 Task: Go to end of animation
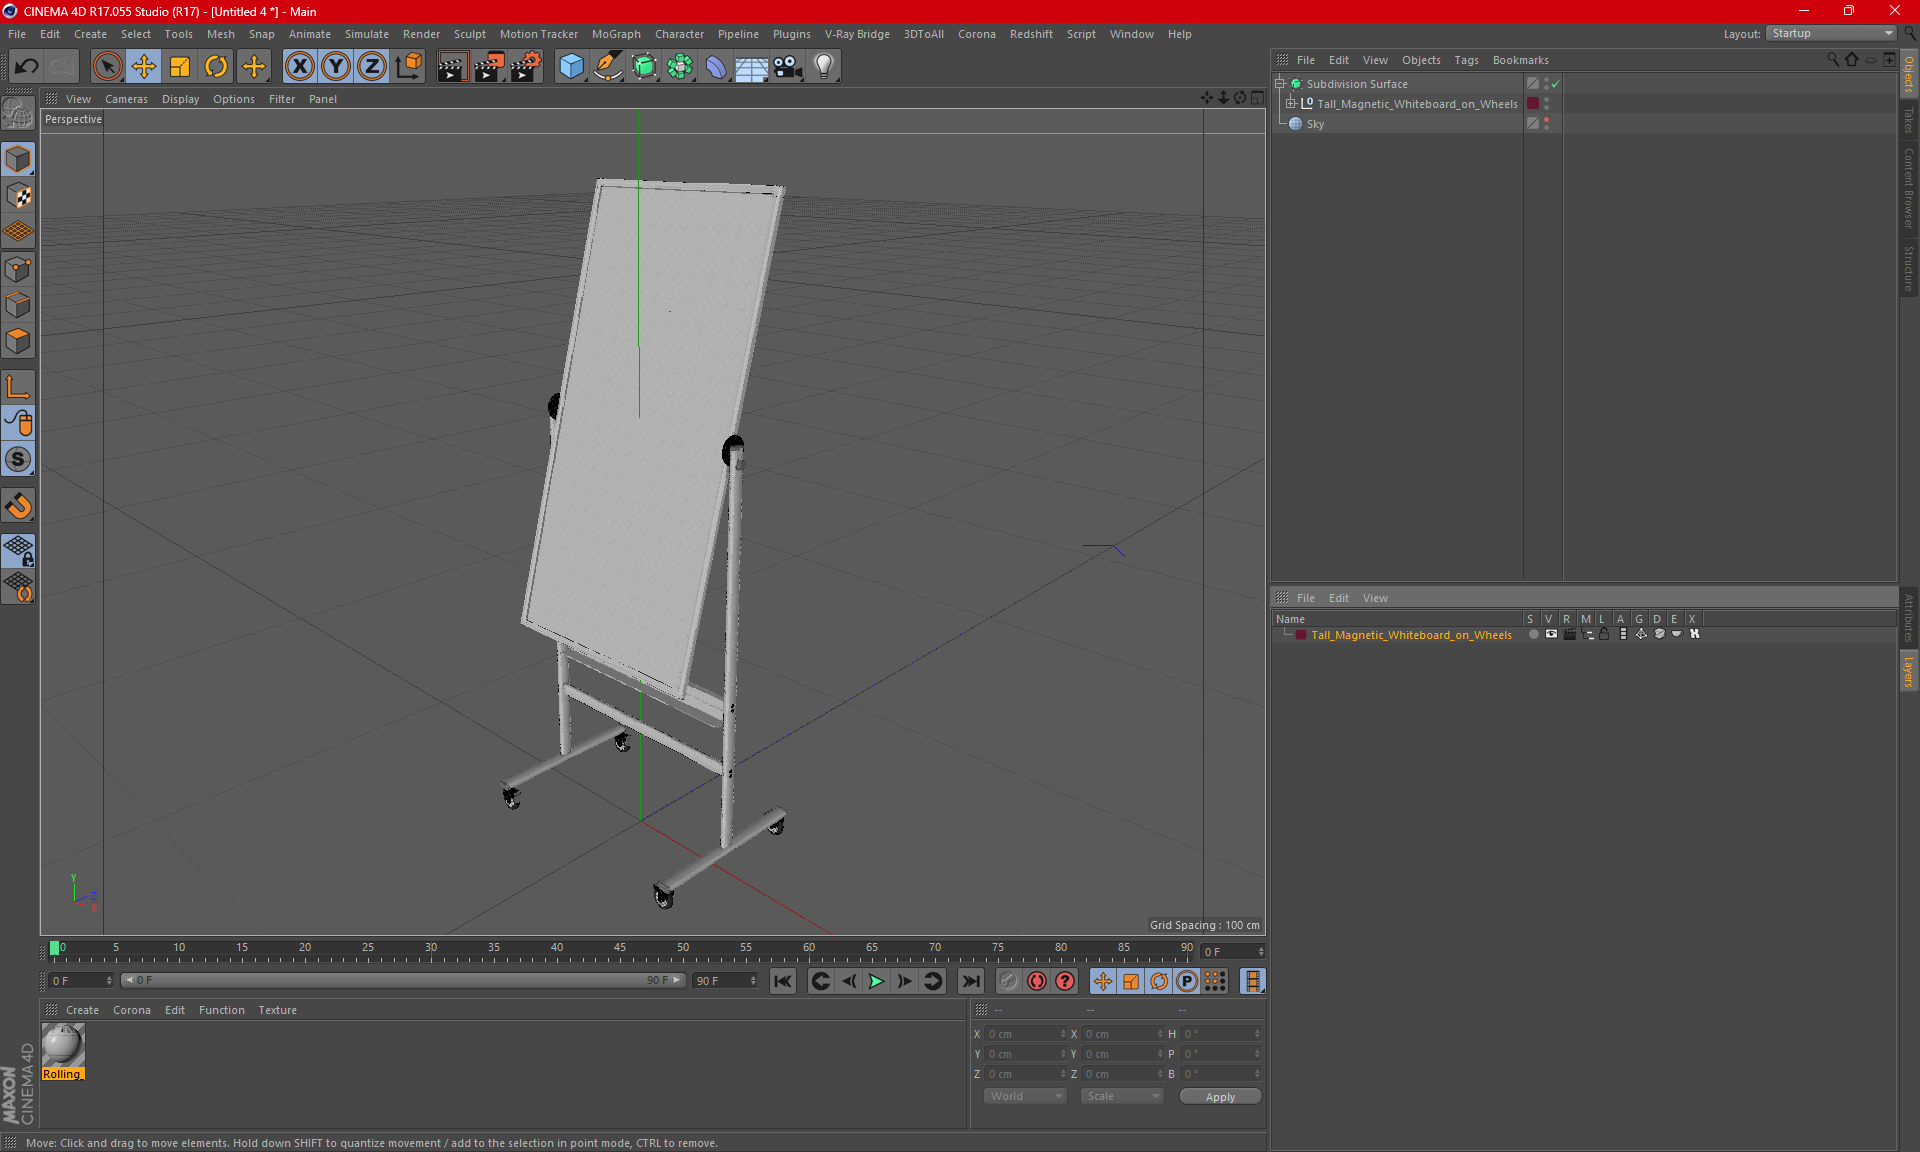click(x=970, y=981)
